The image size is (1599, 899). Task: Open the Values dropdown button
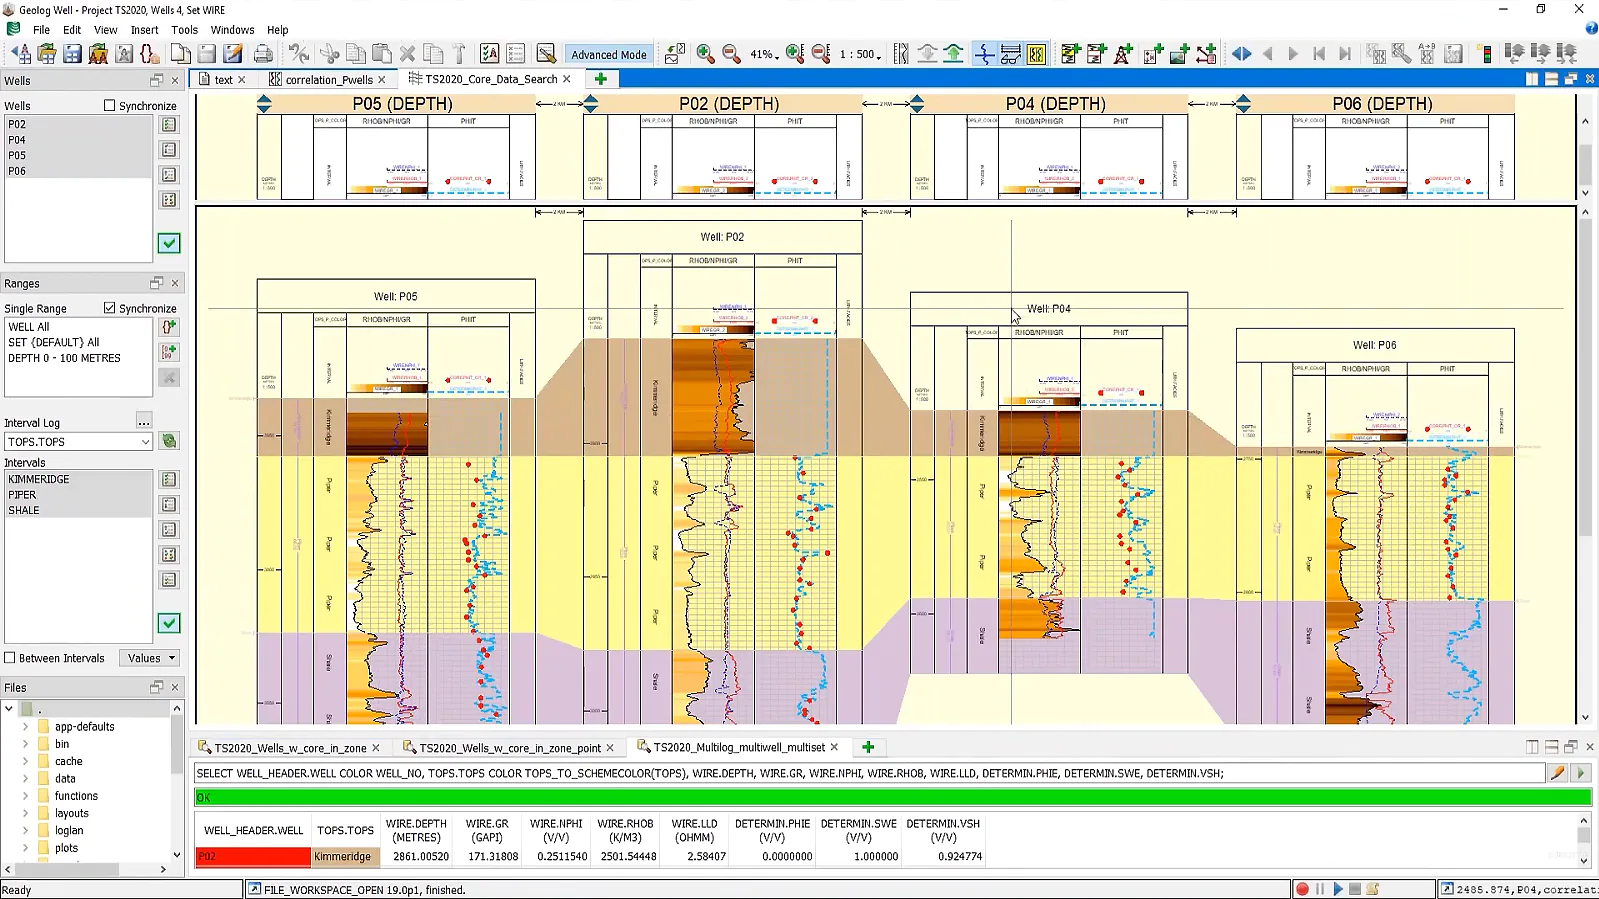pyautogui.click(x=150, y=658)
